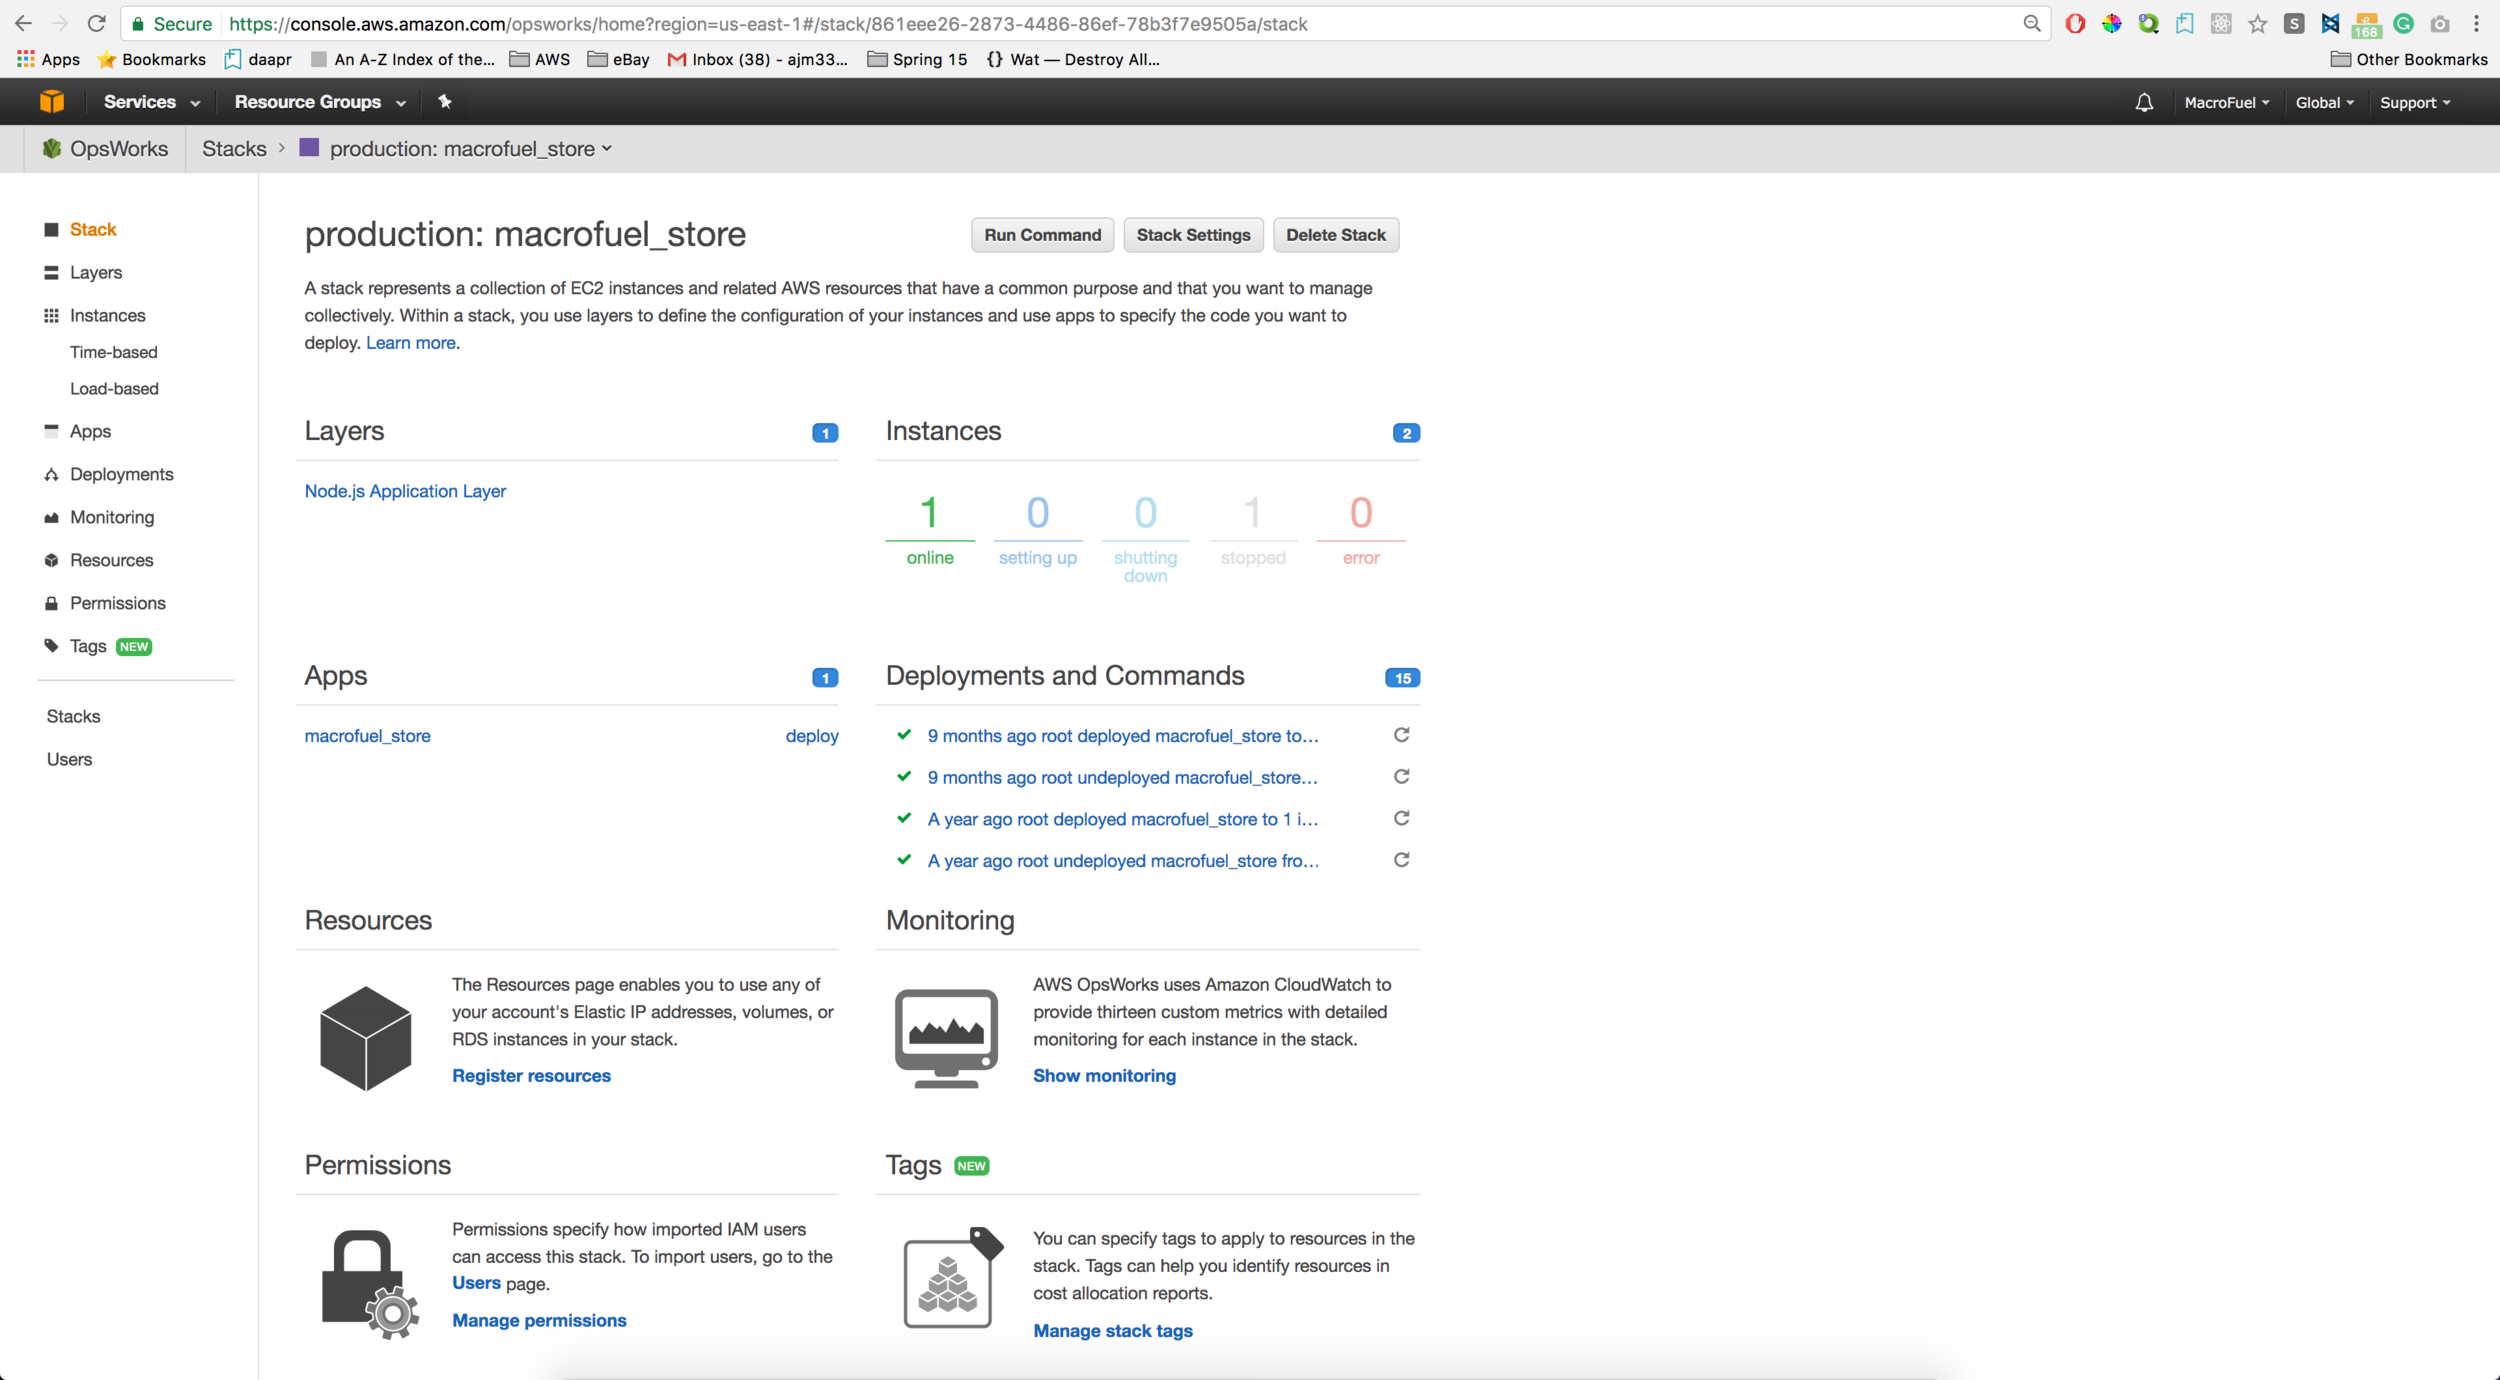The image size is (2500, 1380).
Task: View the 1 online instances count
Action: point(929,531)
